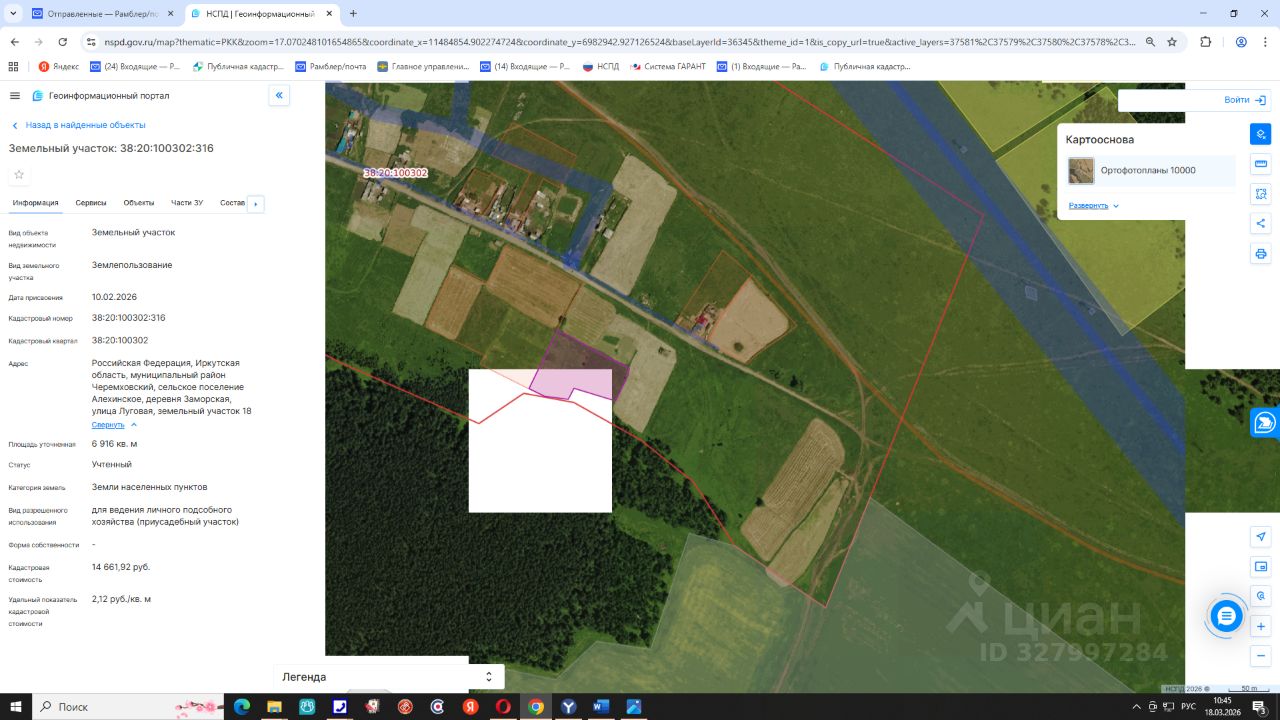Open the Chrome tab search dropdown
This screenshot has width=1280, height=720.
(x=13, y=13)
